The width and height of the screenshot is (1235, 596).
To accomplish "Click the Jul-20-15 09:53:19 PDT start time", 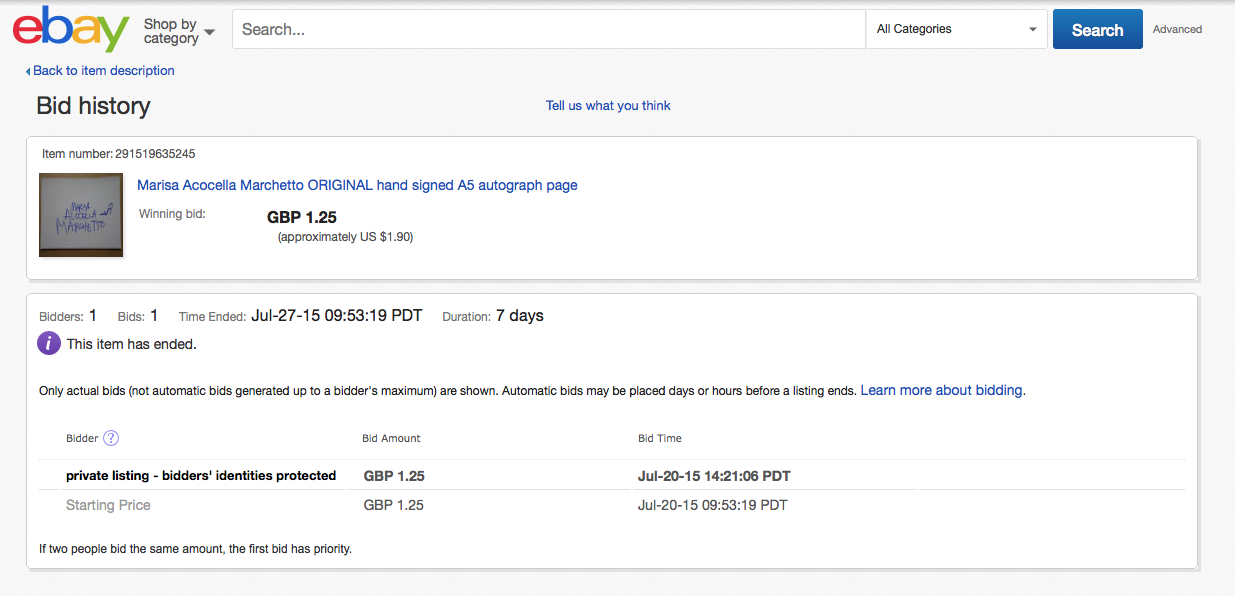I will pos(712,505).
